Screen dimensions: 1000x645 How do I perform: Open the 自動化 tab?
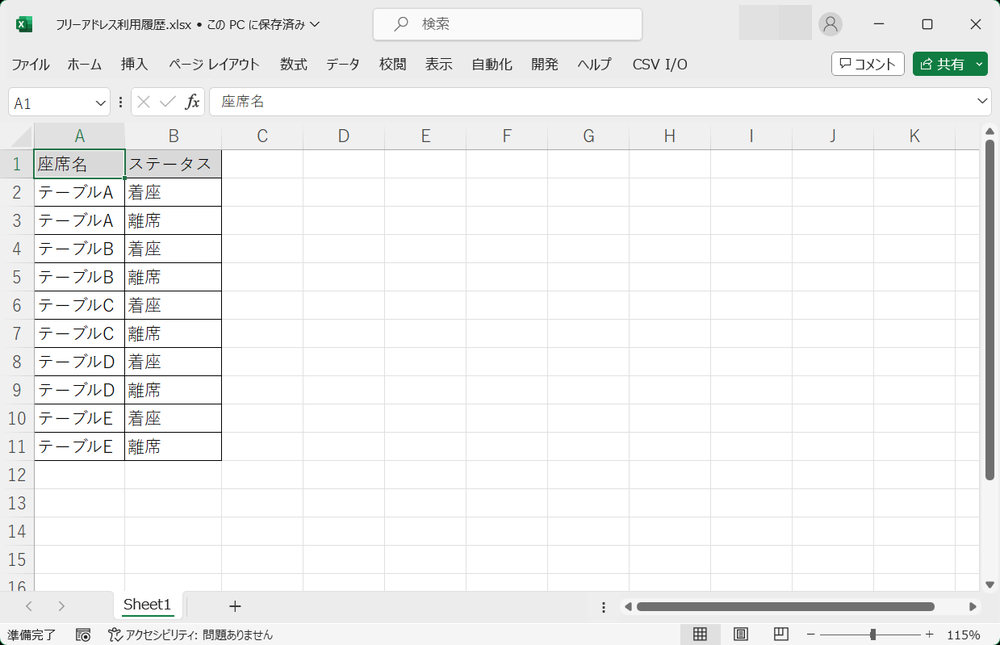[x=492, y=64]
